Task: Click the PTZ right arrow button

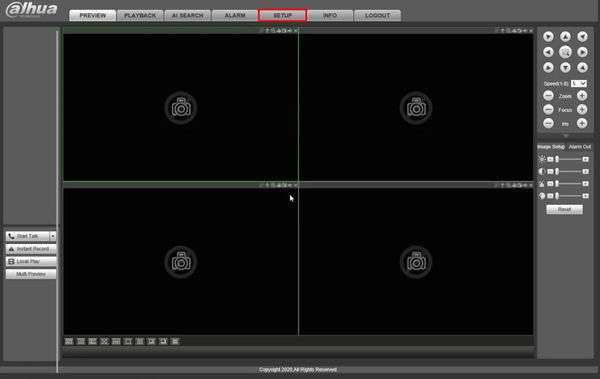Action: point(582,52)
